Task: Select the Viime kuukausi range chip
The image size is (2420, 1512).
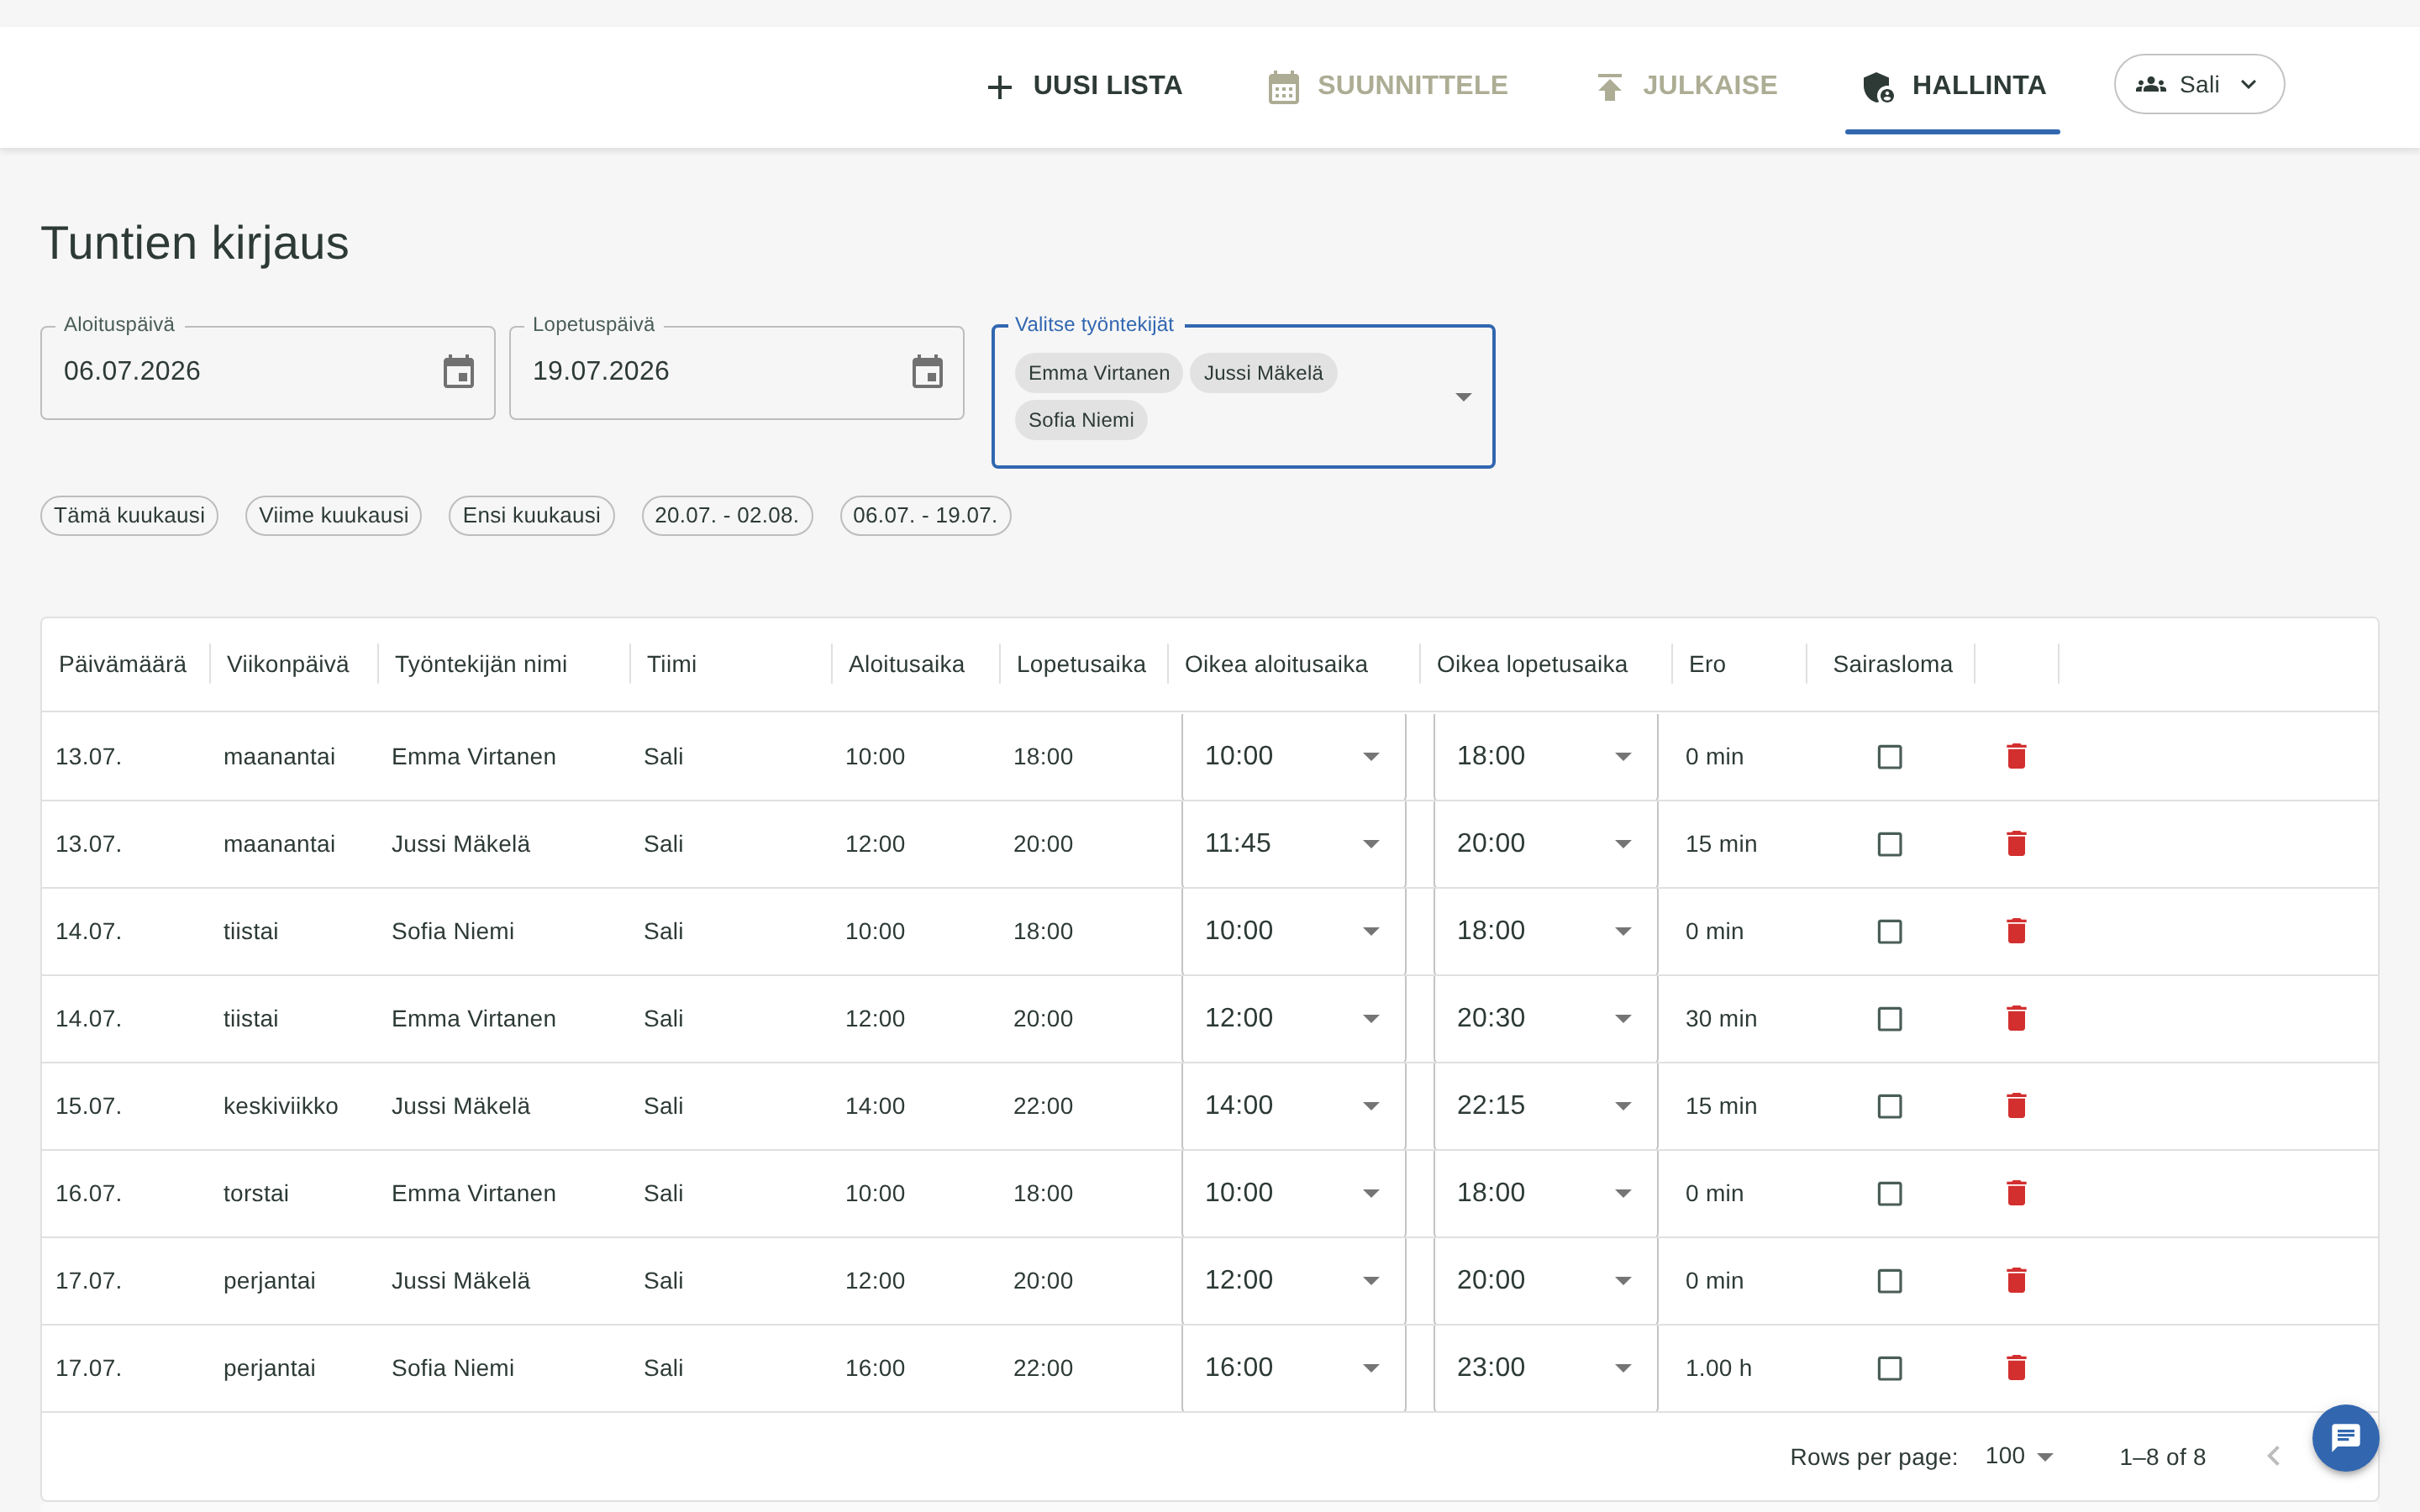Action: coord(333,516)
